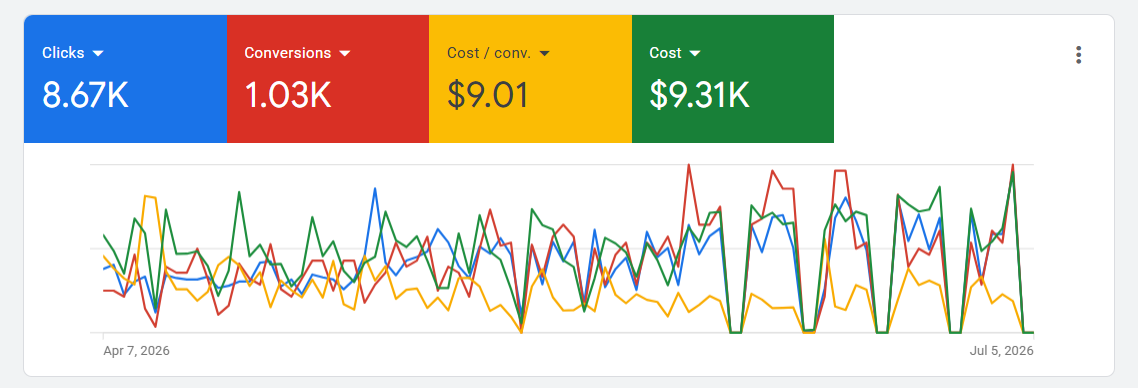Open the three-dot more options menu
Viewport: 1138px width, 388px height.
(1078, 55)
